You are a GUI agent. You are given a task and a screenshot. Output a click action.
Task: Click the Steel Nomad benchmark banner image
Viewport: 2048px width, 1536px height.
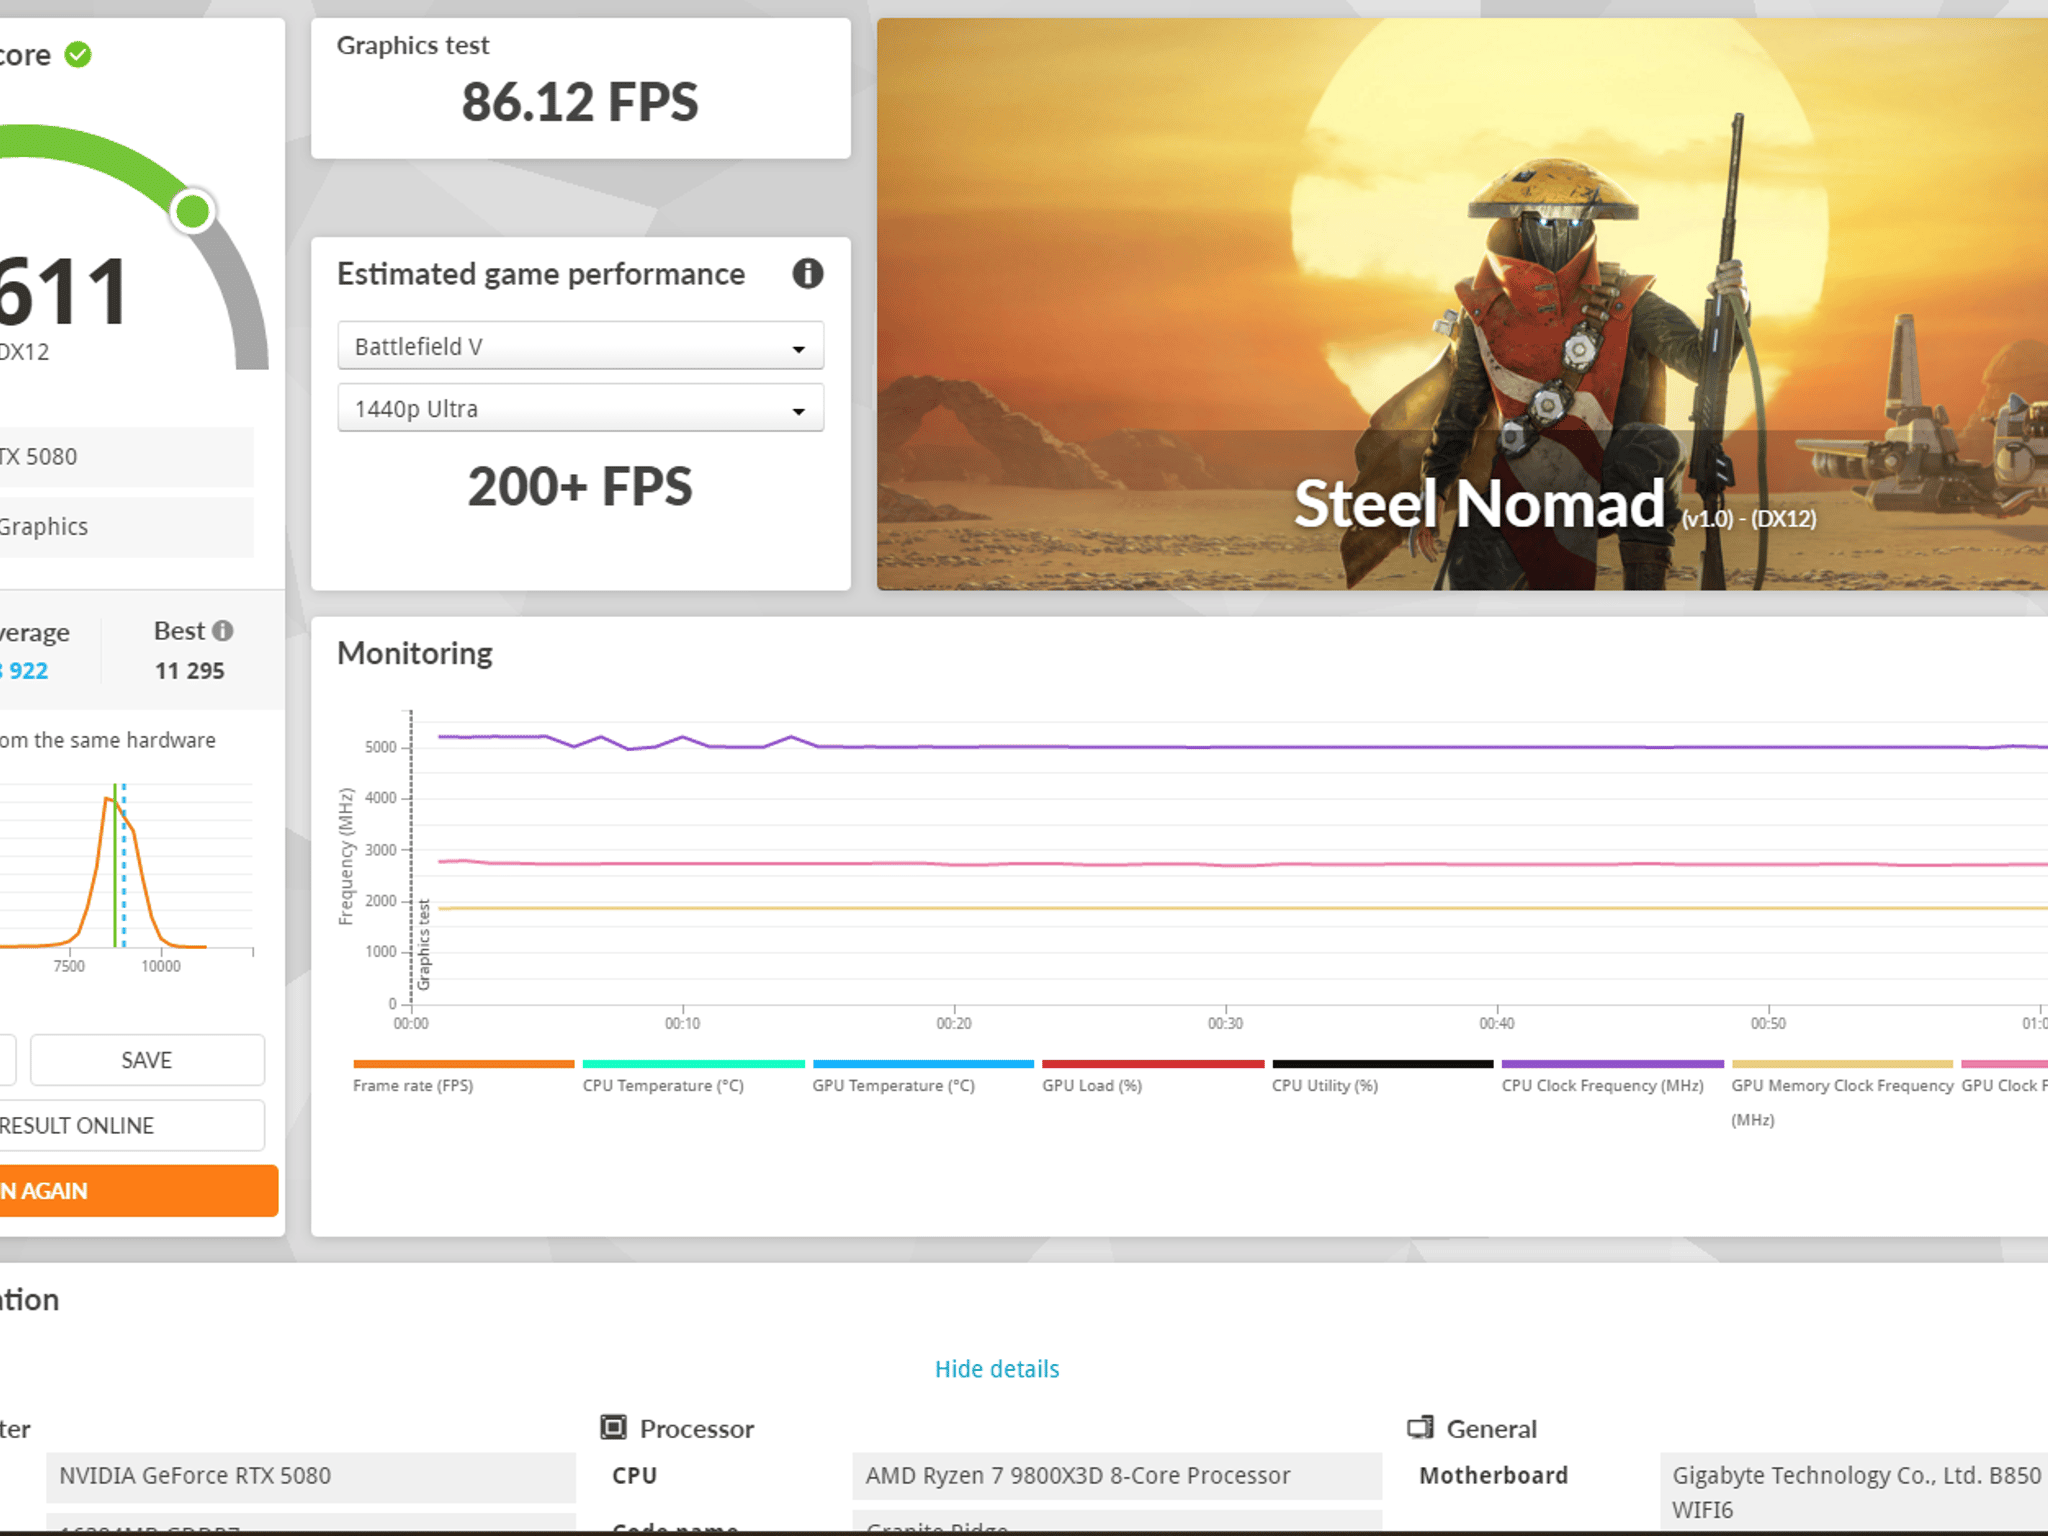pyautogui.click(x=1462, y=304)
